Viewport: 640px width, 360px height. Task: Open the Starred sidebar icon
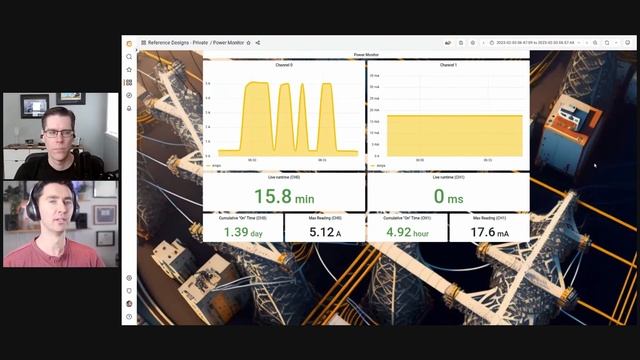129,70
